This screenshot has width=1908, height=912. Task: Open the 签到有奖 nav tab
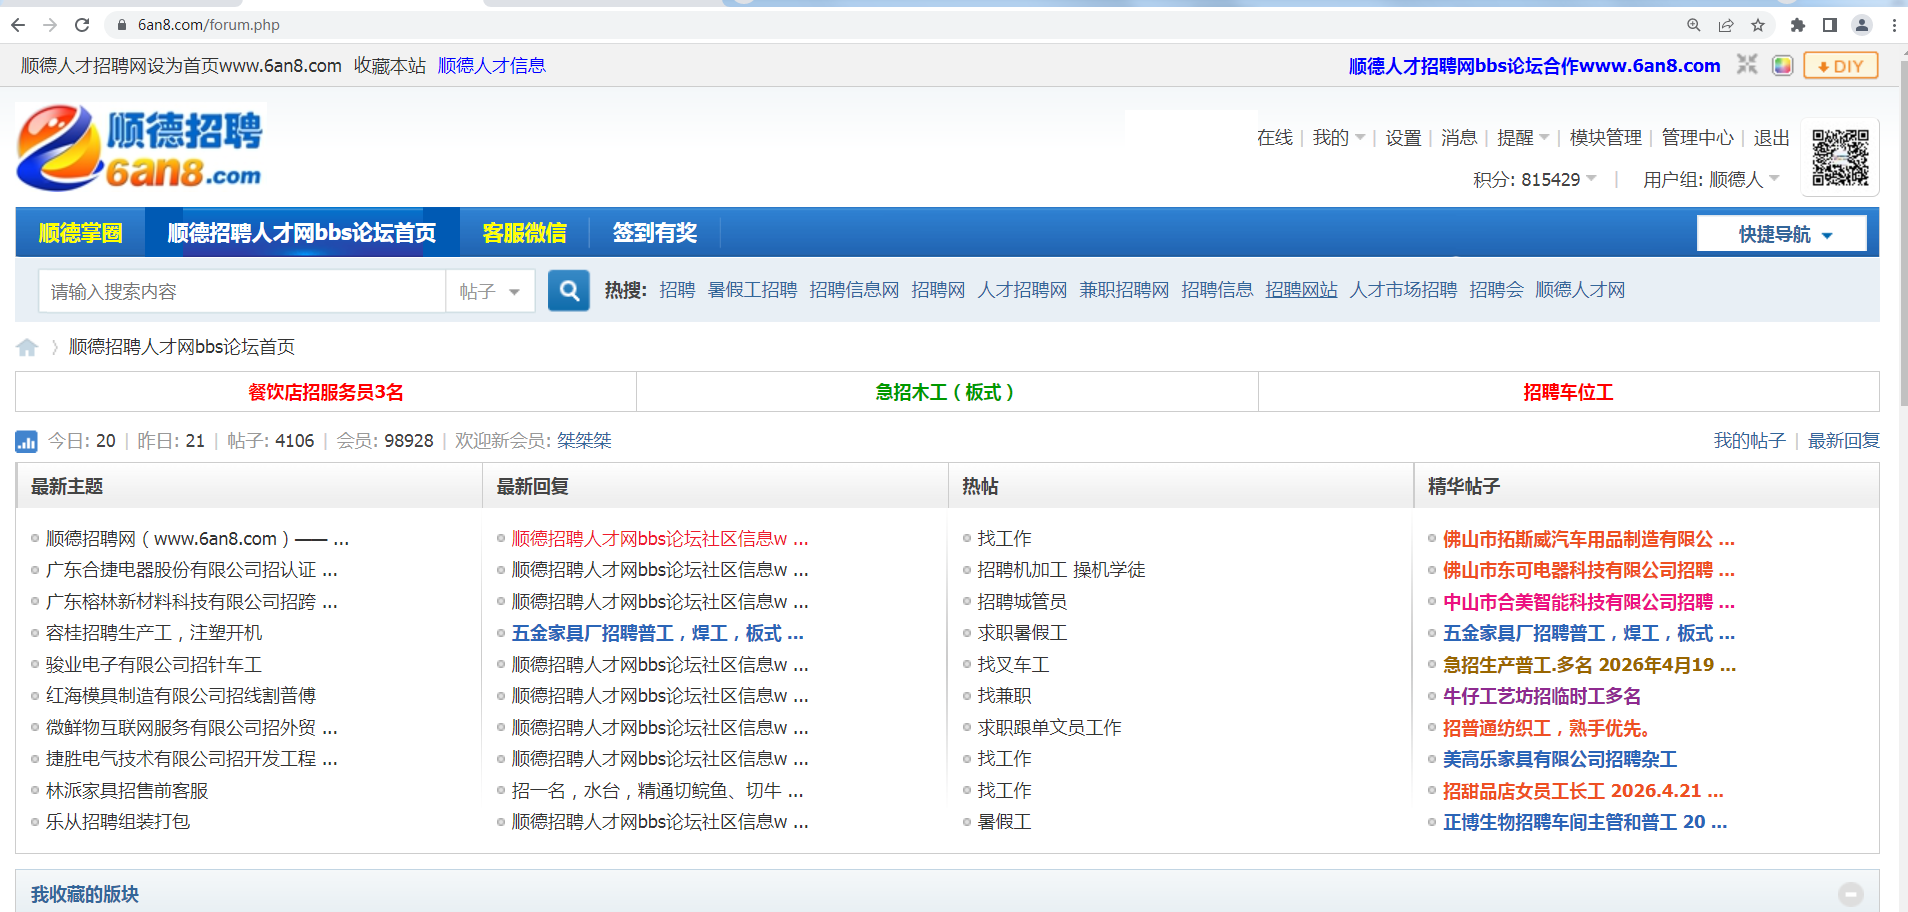click(x=654, y=233)
